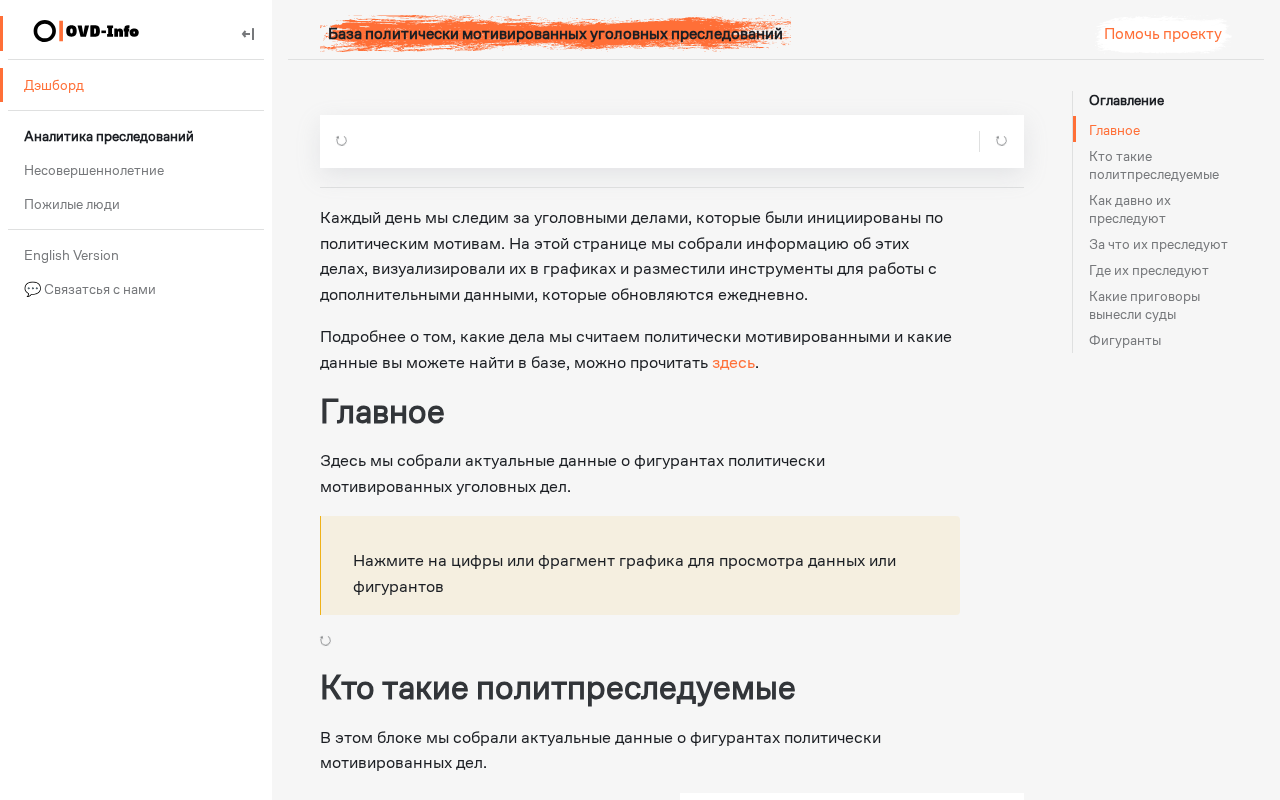Go to Где их преследуют section
The width and height of the screenshot is (1280, 800).
coord(1149,270)
